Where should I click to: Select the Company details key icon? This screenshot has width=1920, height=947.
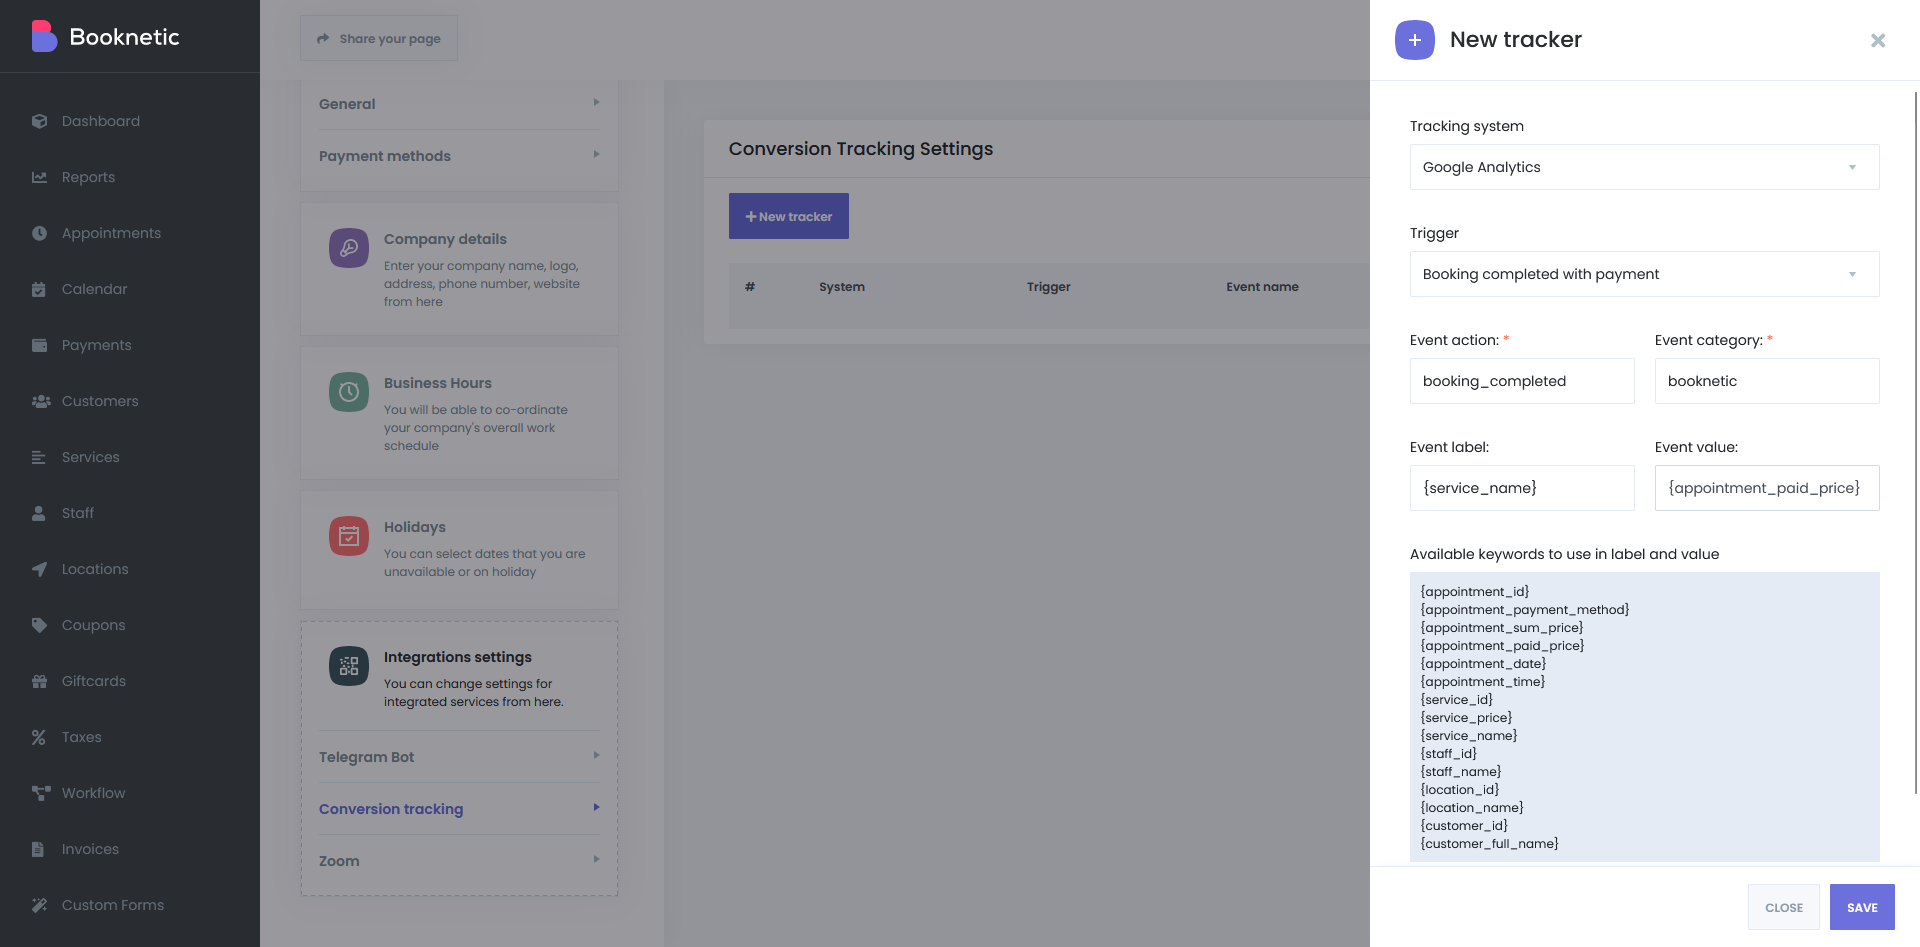click(348, 248)
